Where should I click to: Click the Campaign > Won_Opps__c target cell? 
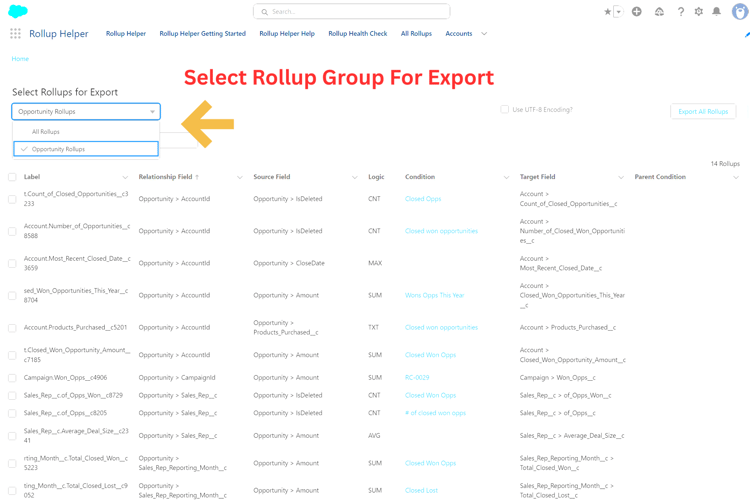point(558,378)
